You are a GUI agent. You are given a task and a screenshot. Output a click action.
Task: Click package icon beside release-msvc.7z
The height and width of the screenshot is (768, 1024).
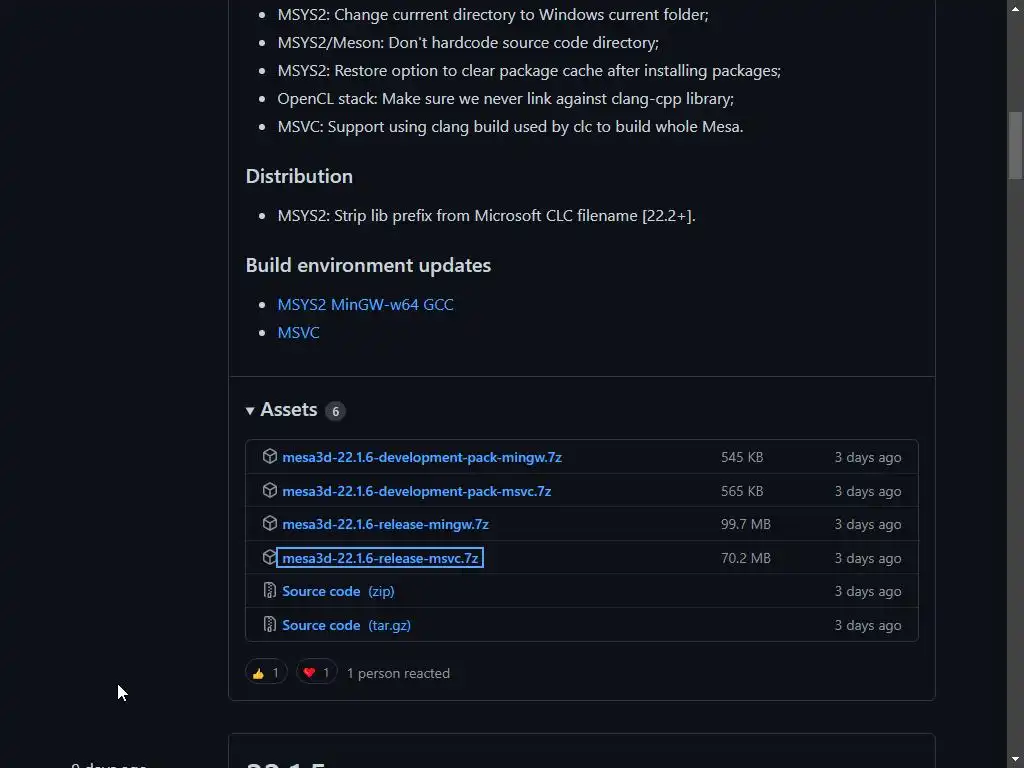(270, 558)
